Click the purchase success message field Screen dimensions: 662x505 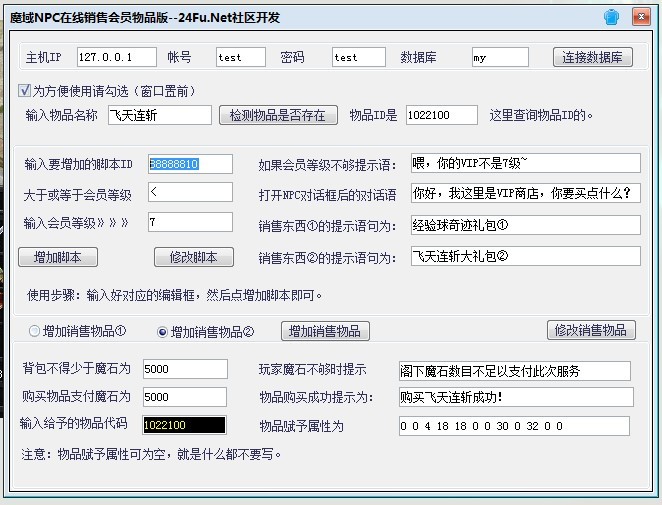pyautogui.click(x=514, y=397)
